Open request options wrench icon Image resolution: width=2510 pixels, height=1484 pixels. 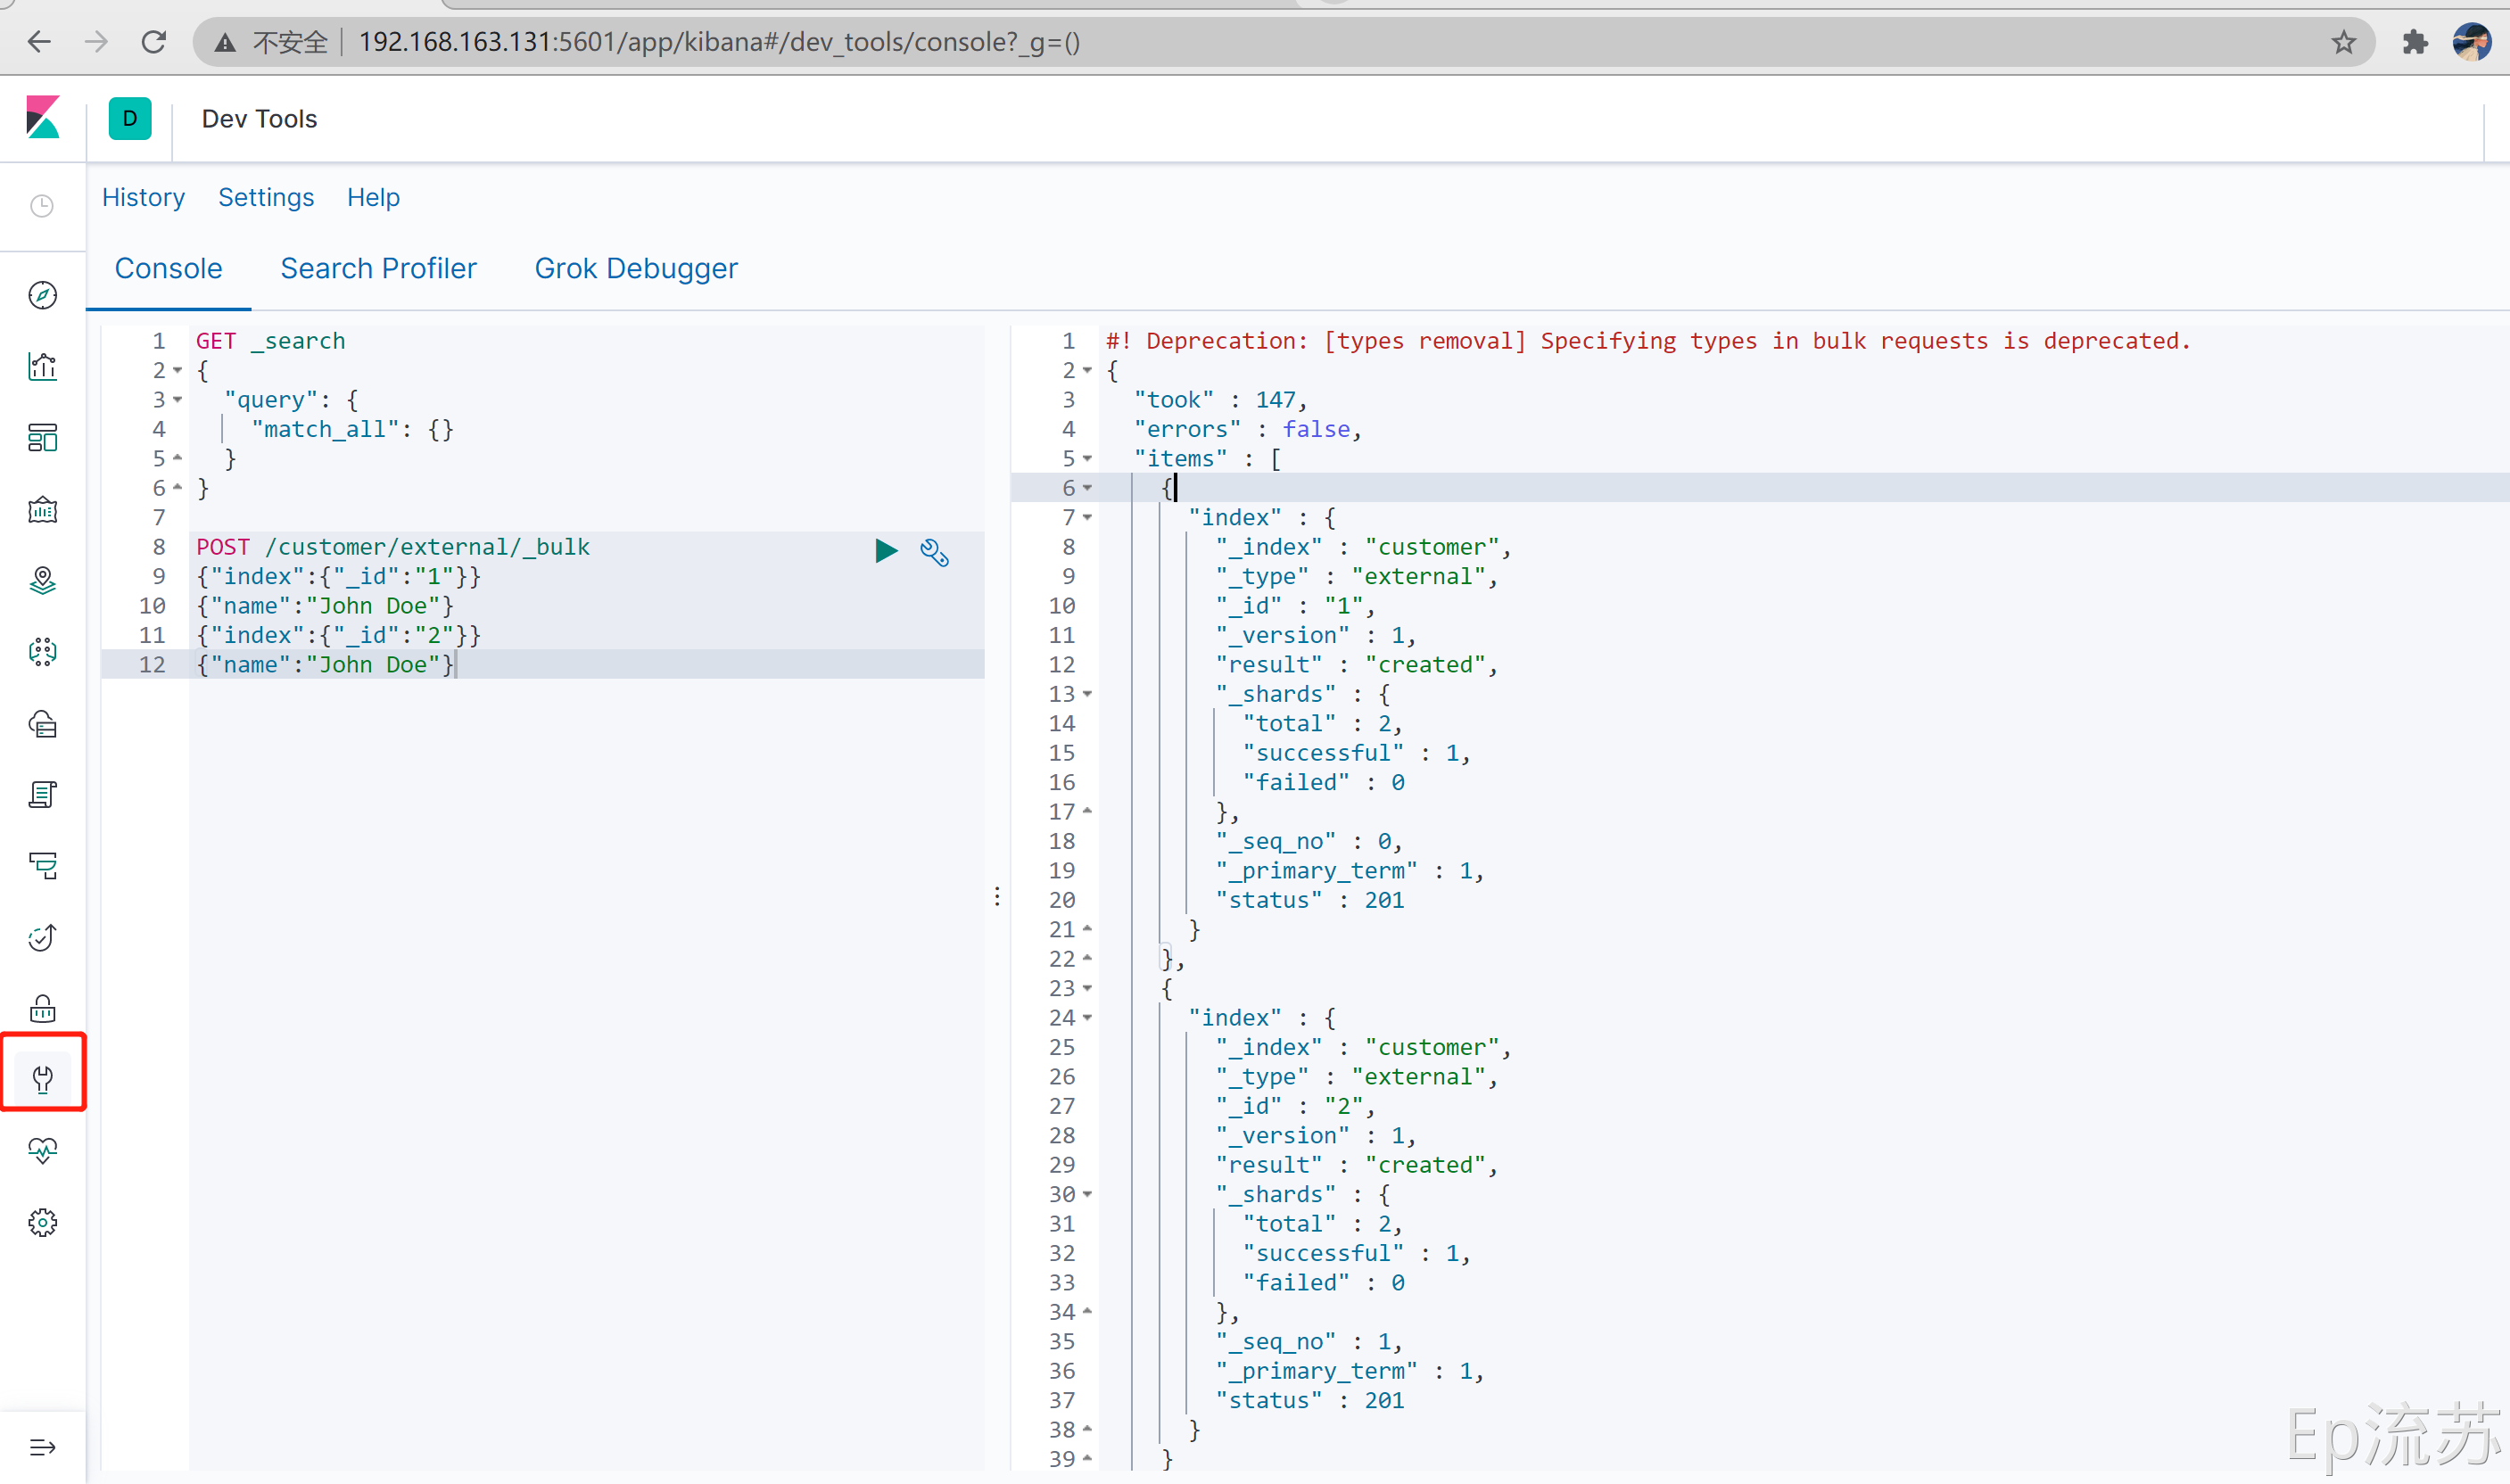coord(934,552)
